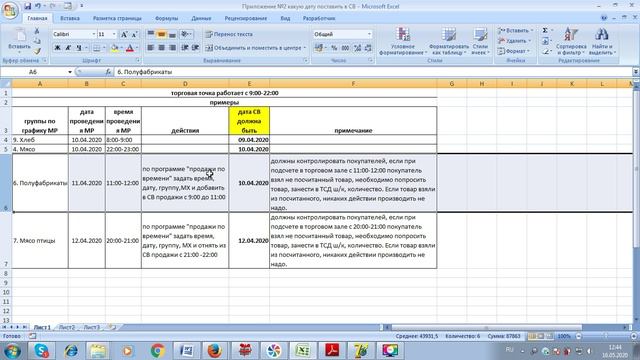640x360 pixels.
Task: Align text to top
Action: pos(151,34)
